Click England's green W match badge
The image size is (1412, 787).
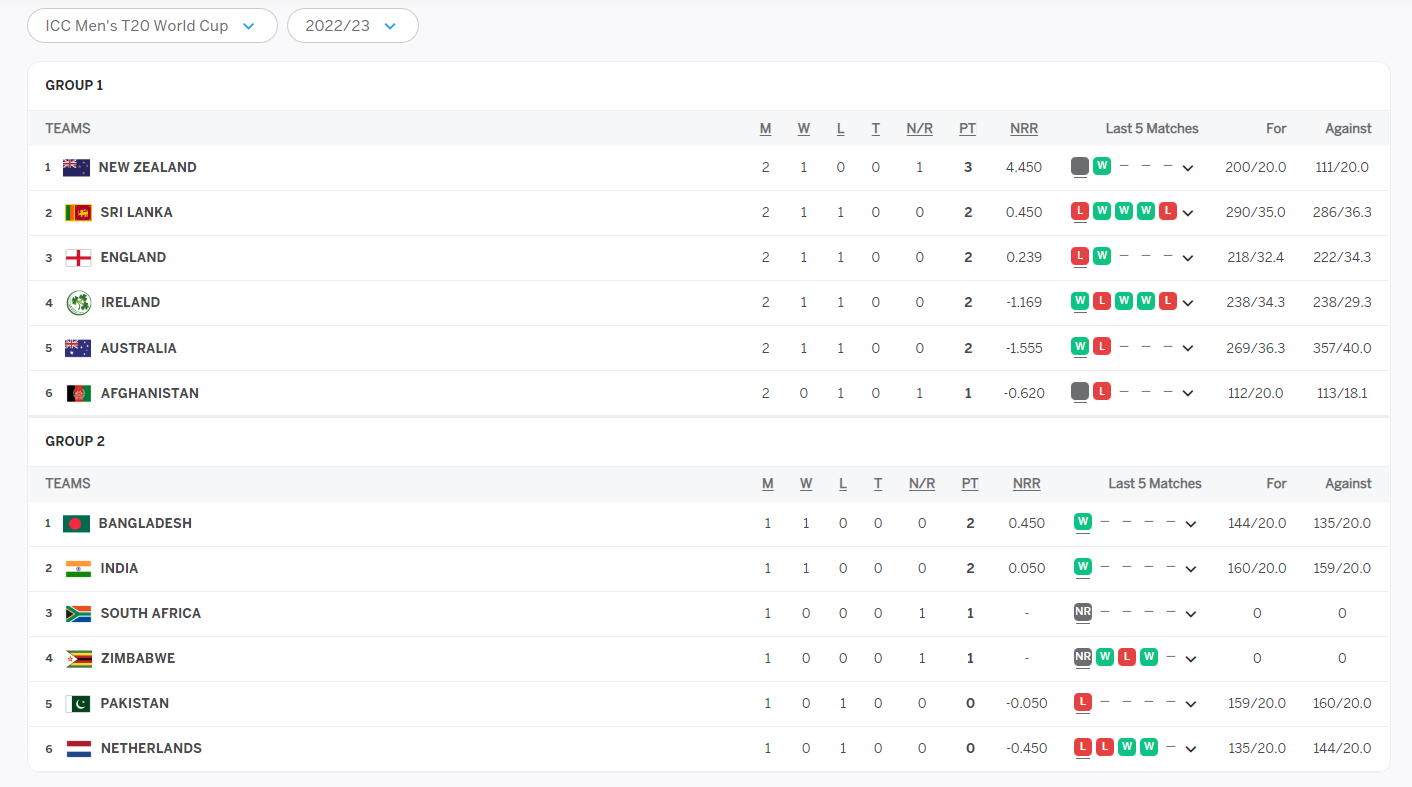pyautogui.click(x=1102, y=256)
